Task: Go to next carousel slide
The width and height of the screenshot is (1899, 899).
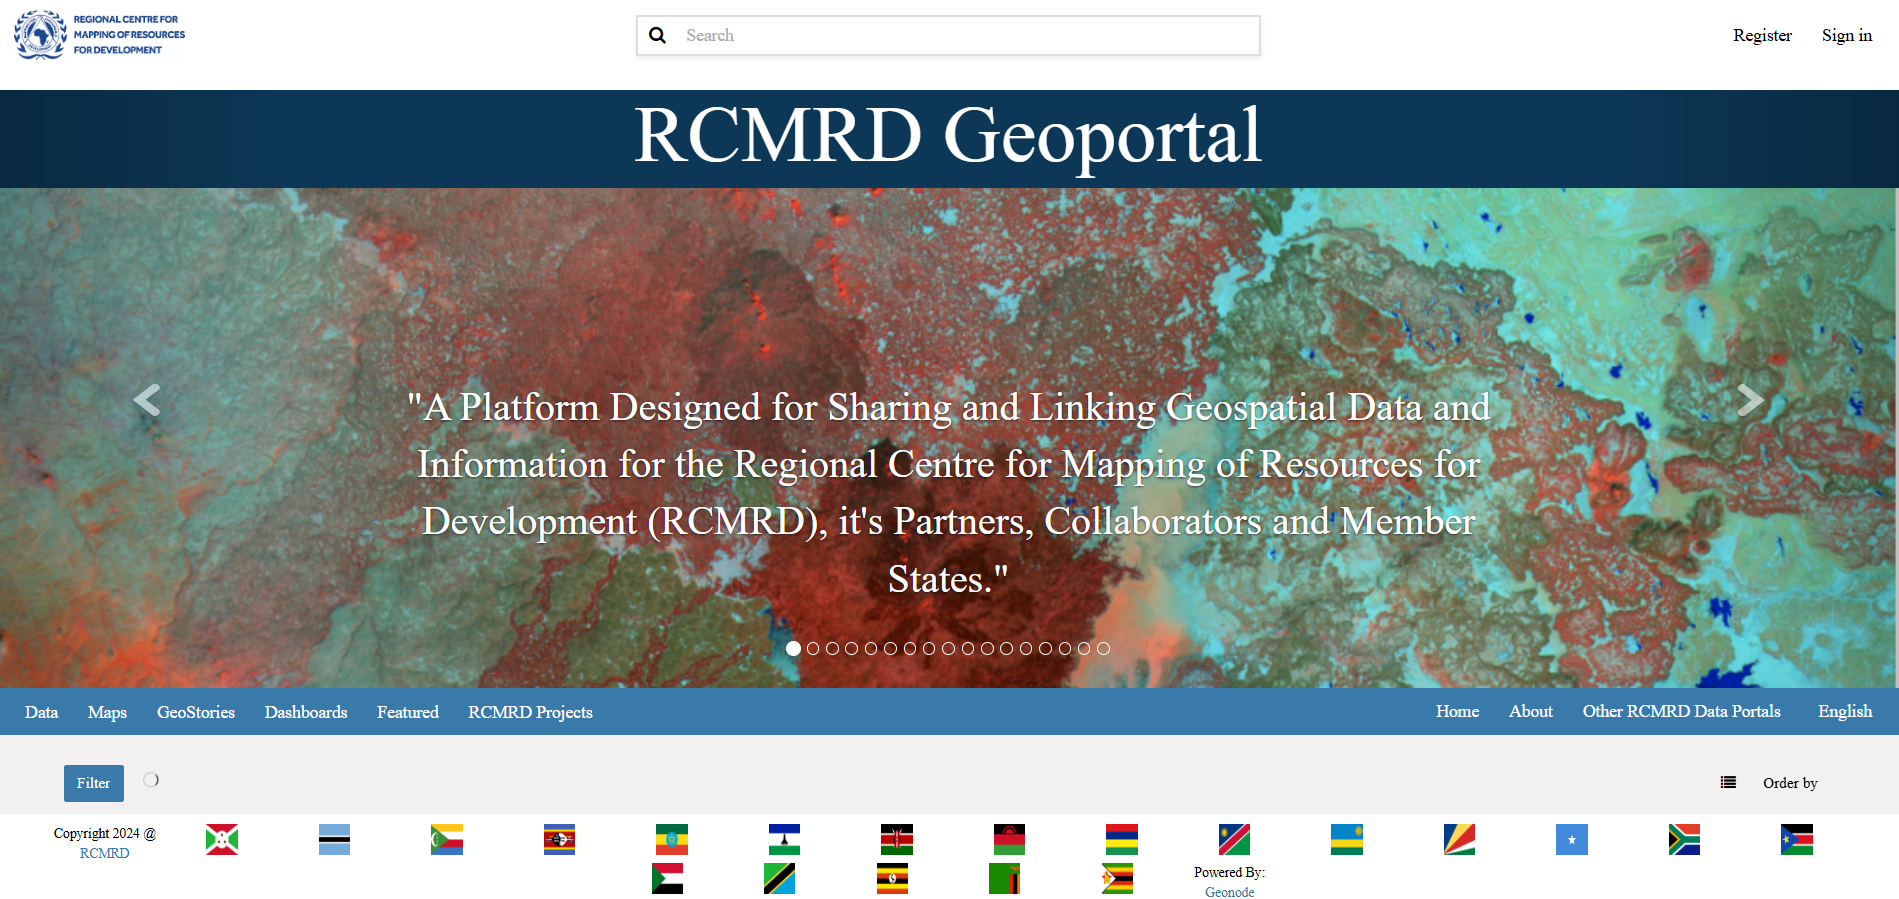Action: click(1749, 400)
